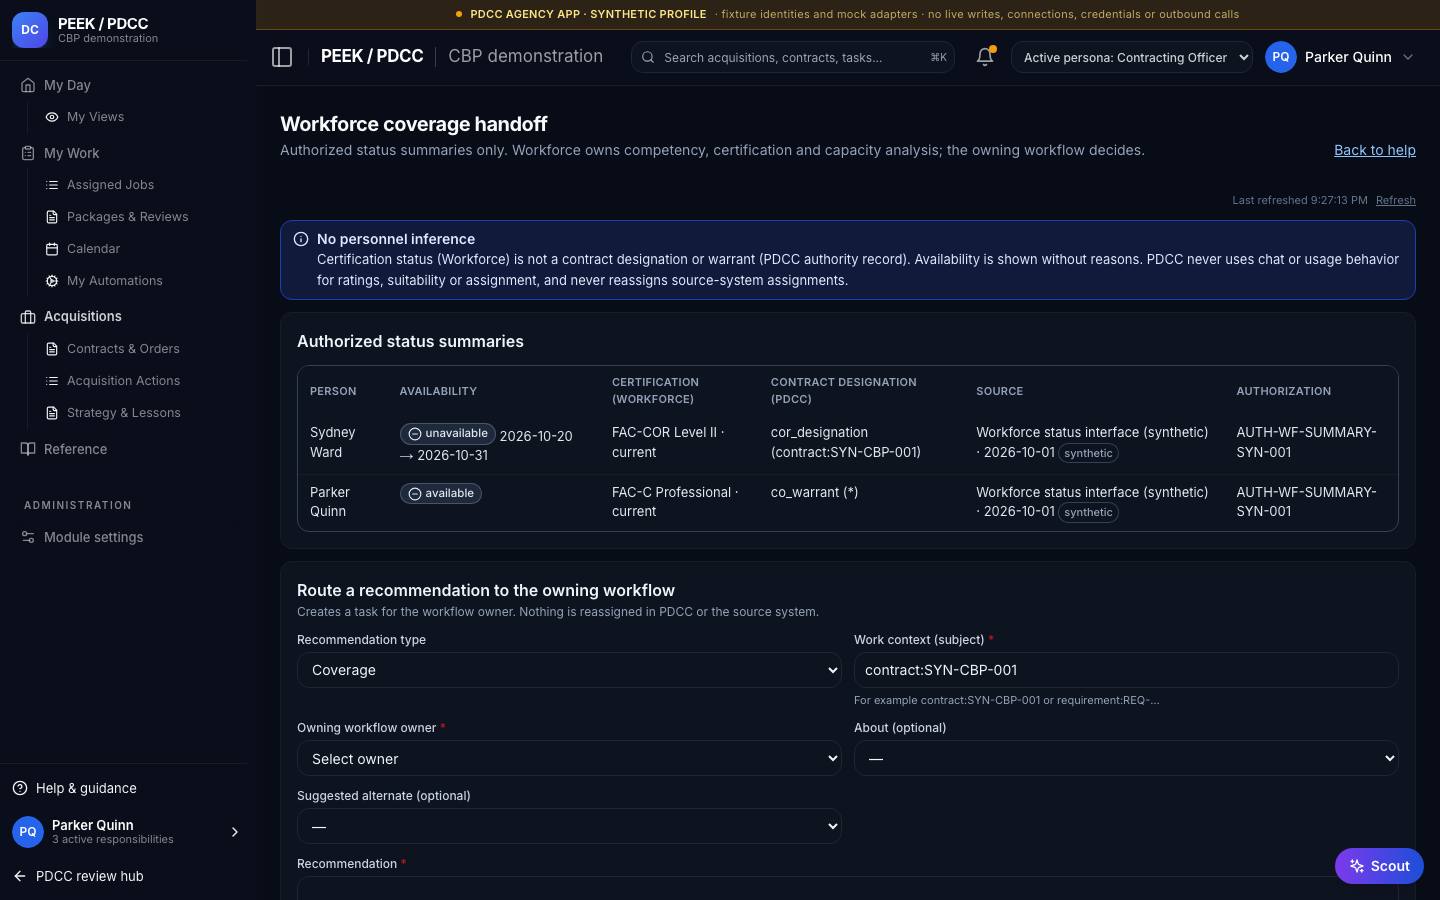Click the PQ avatar in the header
The image size is (1440, 900).
[1281, 57]
